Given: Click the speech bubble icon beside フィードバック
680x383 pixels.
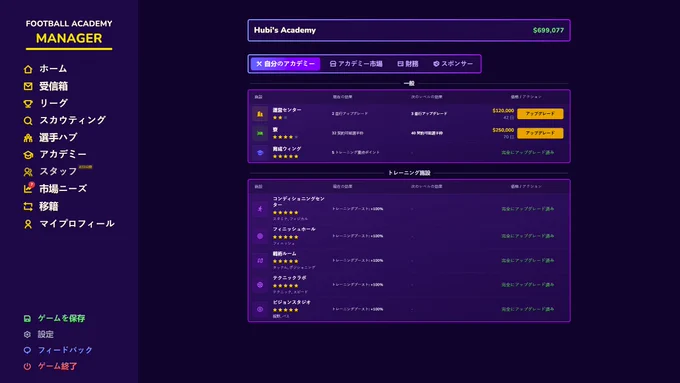Looking at the screenshot, I should pos(27,350).
